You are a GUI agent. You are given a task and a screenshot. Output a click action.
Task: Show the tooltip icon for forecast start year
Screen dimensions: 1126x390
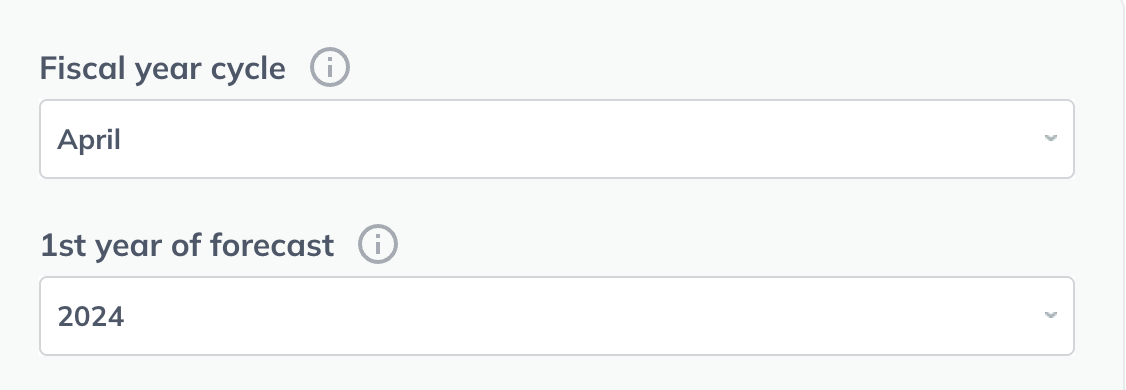tap(378, 244)
